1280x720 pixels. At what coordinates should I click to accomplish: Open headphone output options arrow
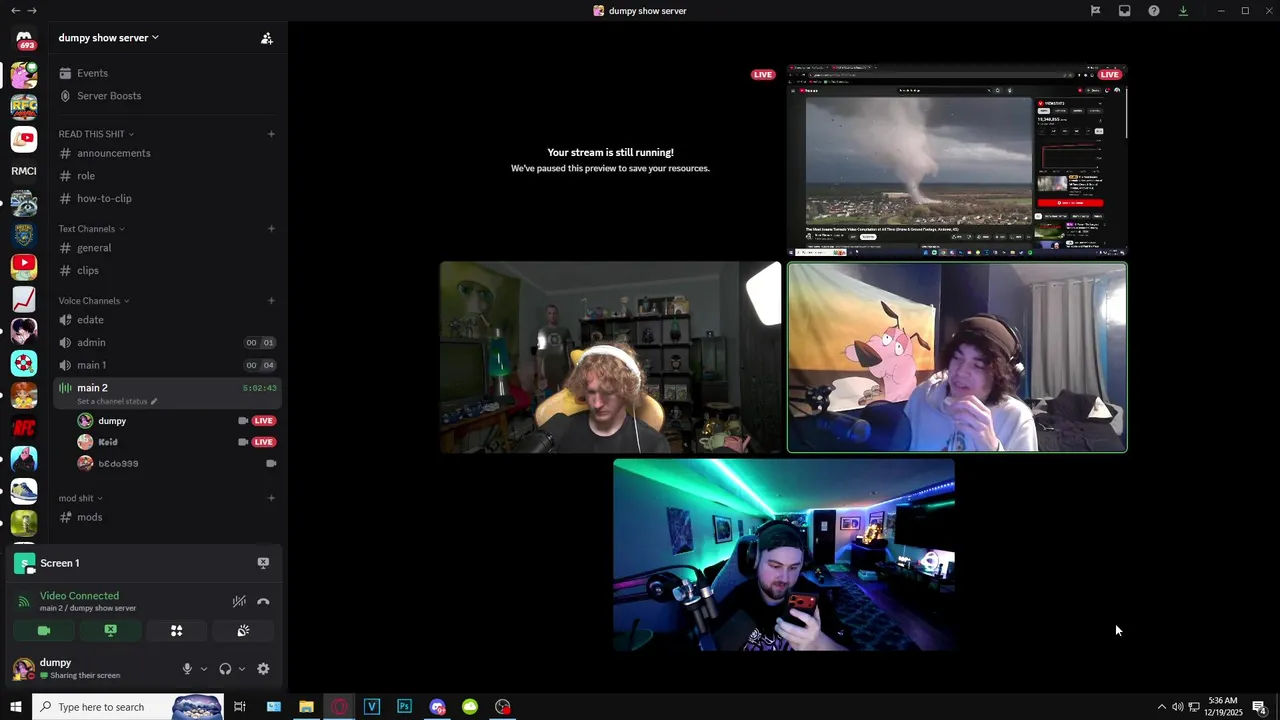coord(242,669)
